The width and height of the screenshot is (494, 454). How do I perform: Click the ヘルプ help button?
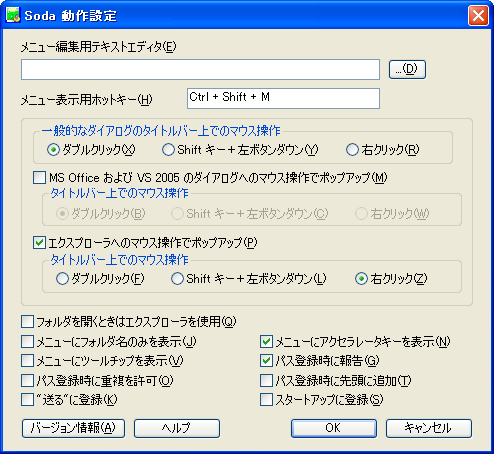(x=177, y=428)
